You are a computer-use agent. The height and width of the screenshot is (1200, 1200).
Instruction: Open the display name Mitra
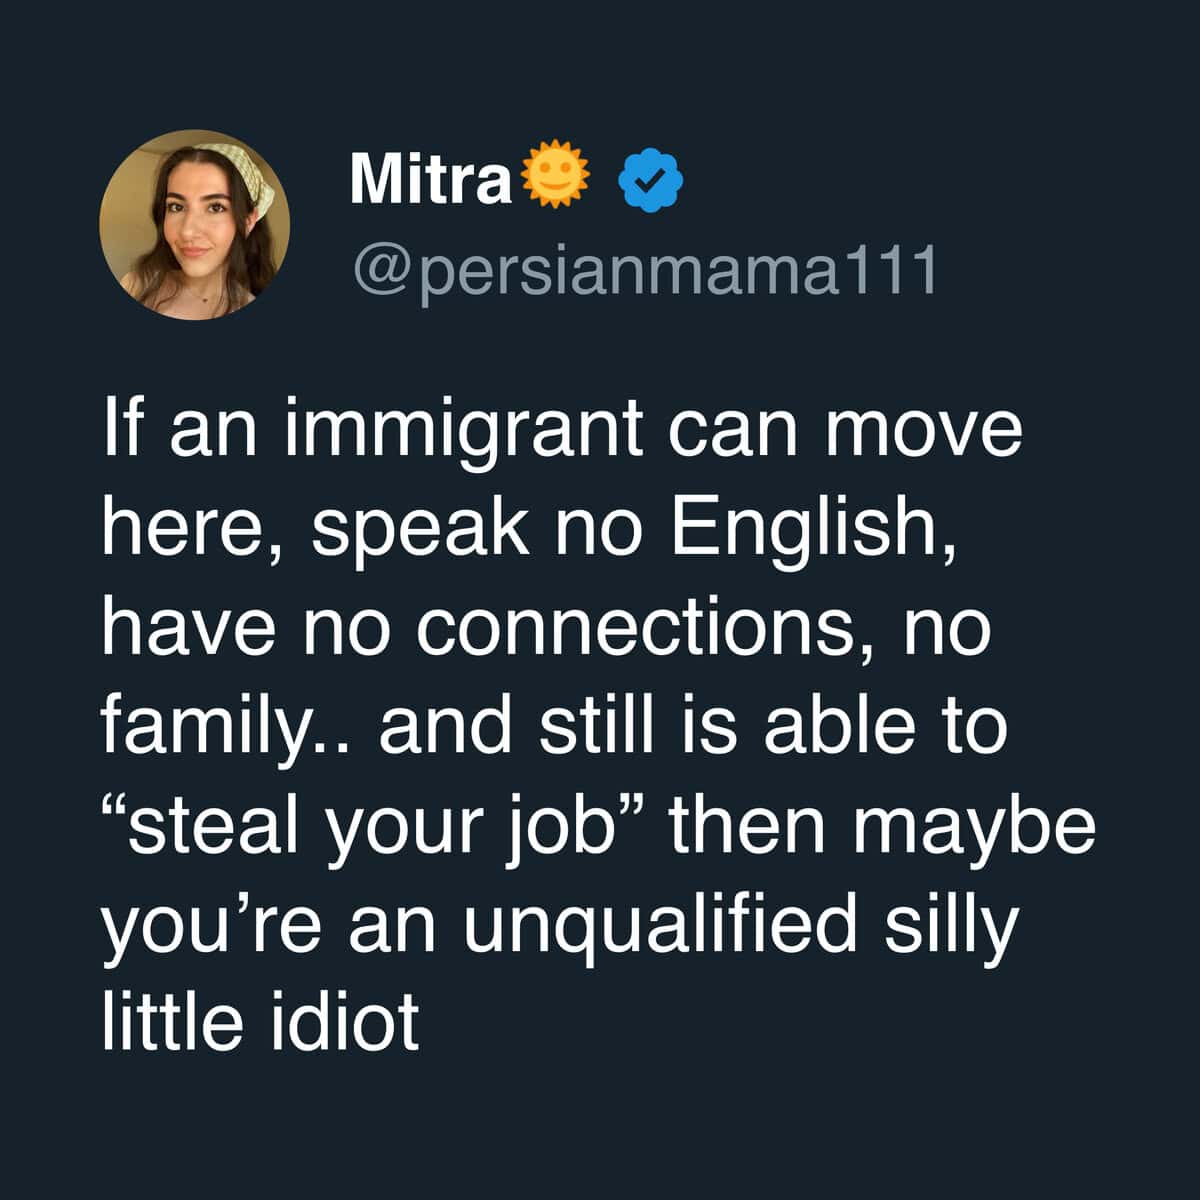pos(430,180)
